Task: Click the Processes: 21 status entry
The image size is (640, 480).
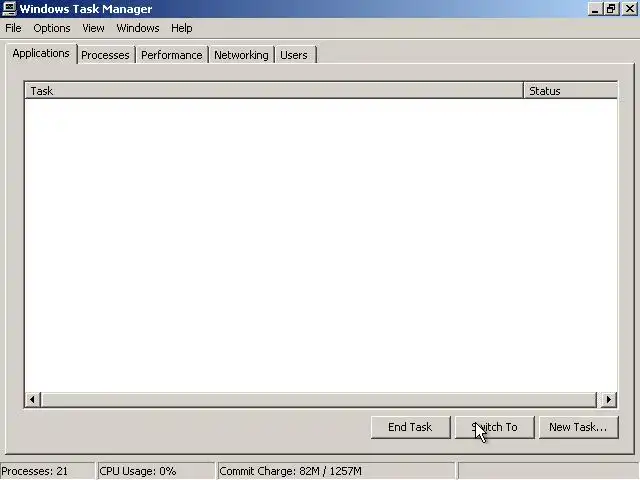Action: (x=47, y=471)
